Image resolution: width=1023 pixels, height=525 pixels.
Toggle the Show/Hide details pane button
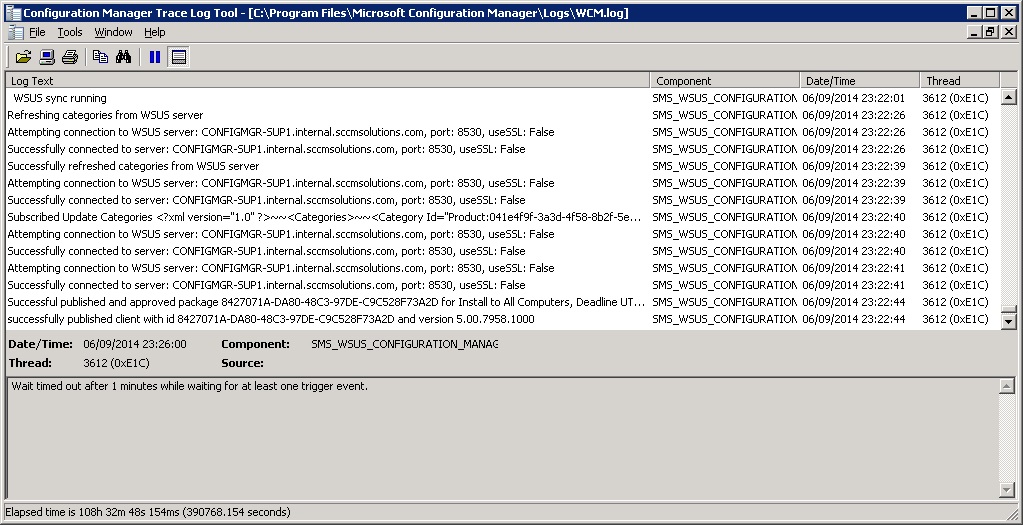tap(179, 57)
